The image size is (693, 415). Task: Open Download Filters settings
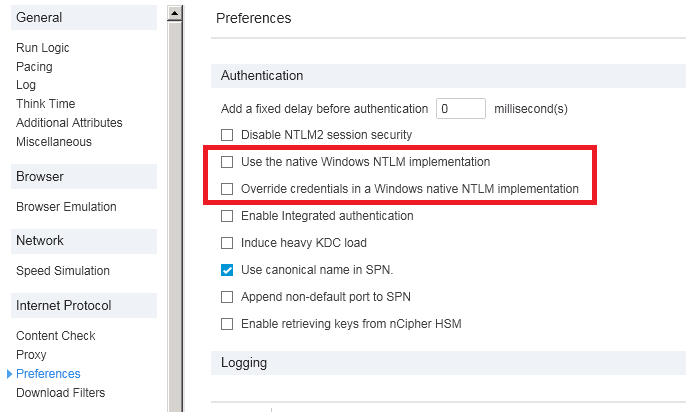60,393
